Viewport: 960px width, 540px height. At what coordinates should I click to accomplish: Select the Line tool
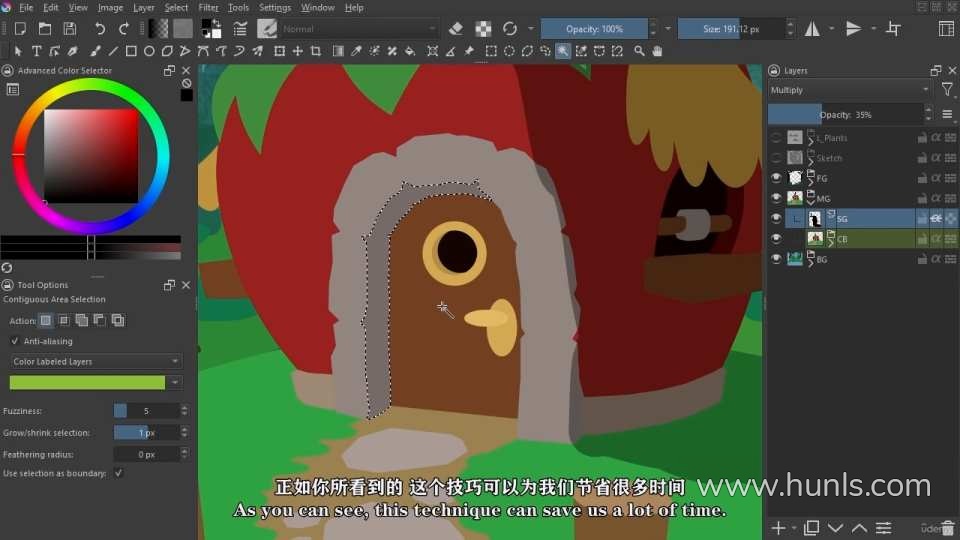113,51
